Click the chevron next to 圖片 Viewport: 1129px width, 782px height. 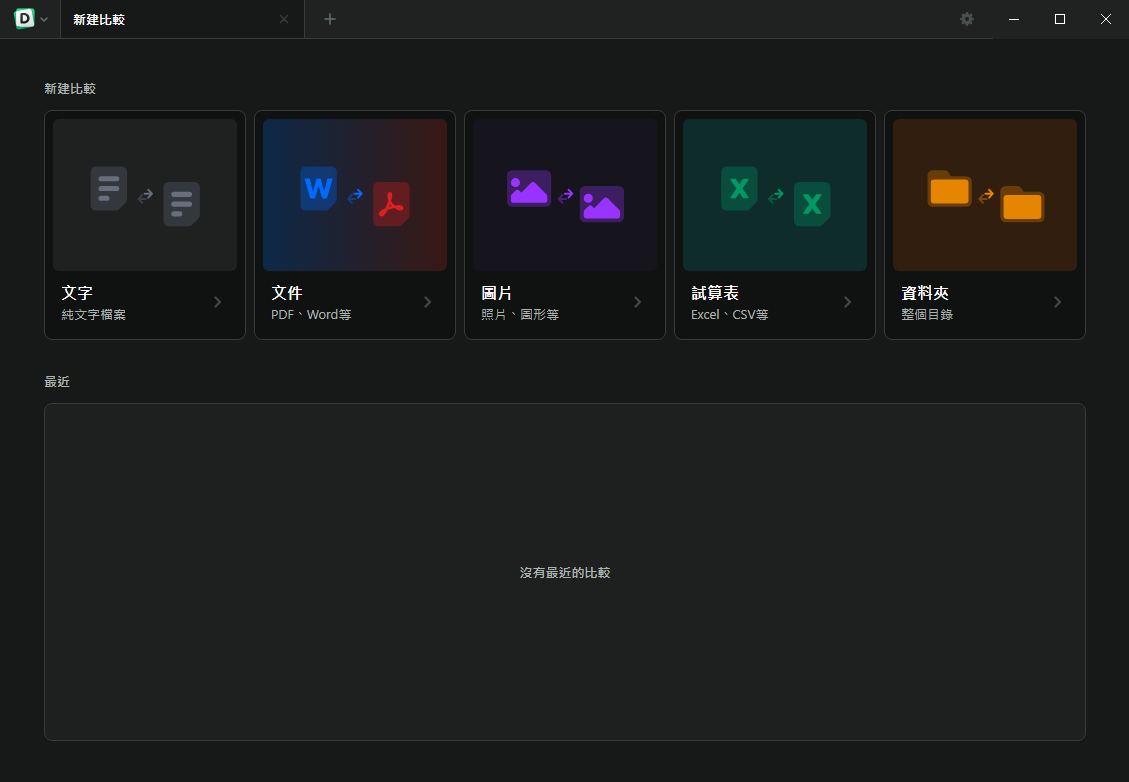tap(638, 302)
